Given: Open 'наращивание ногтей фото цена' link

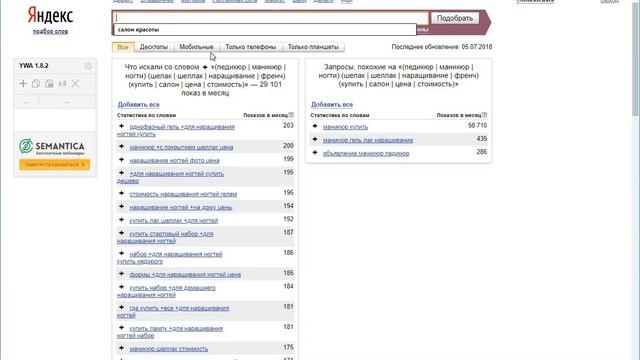Looking at the screenshot, I should point(174,160).
